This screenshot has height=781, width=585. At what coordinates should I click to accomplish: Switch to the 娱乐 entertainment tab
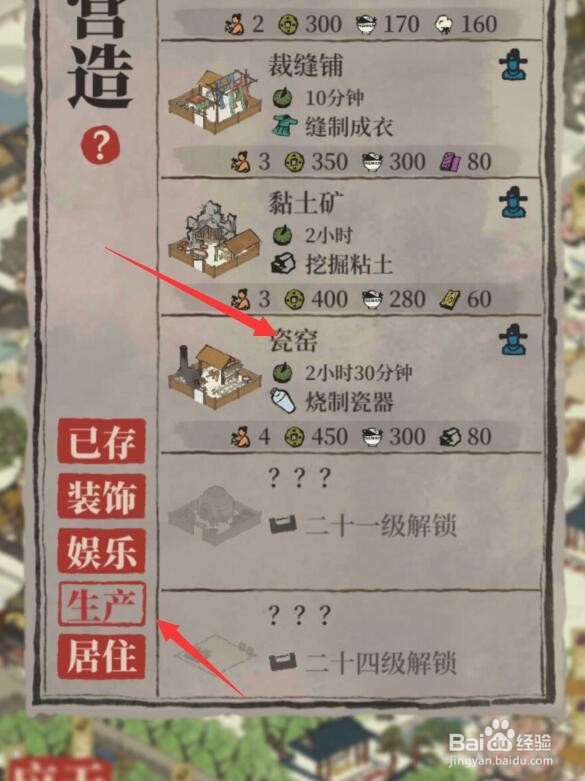click(102, 551)
